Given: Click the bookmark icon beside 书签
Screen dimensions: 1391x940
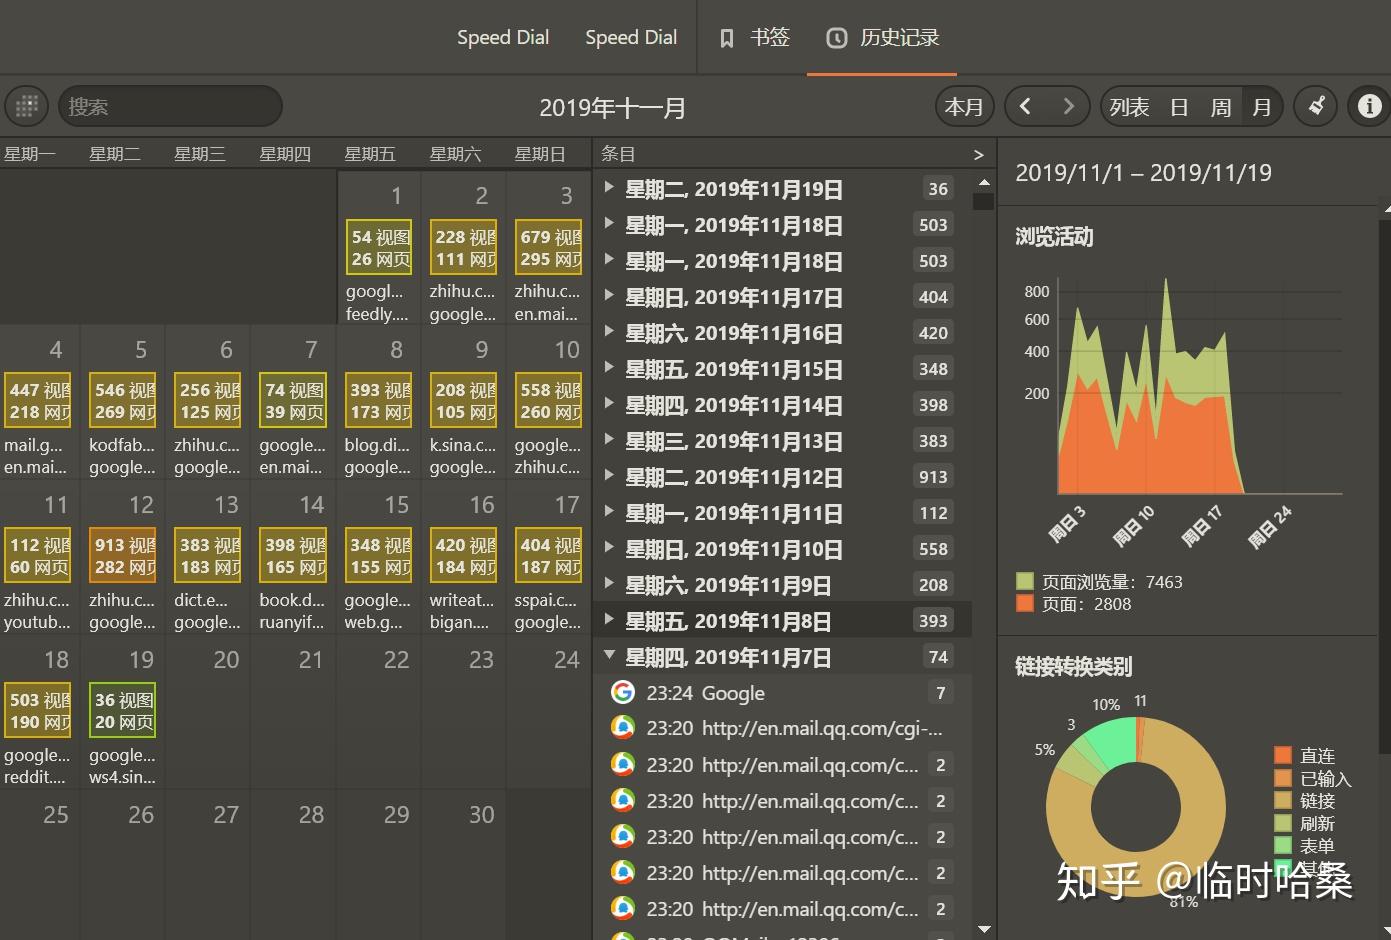Looking at the screenshot, I should [x=727, y=38].
